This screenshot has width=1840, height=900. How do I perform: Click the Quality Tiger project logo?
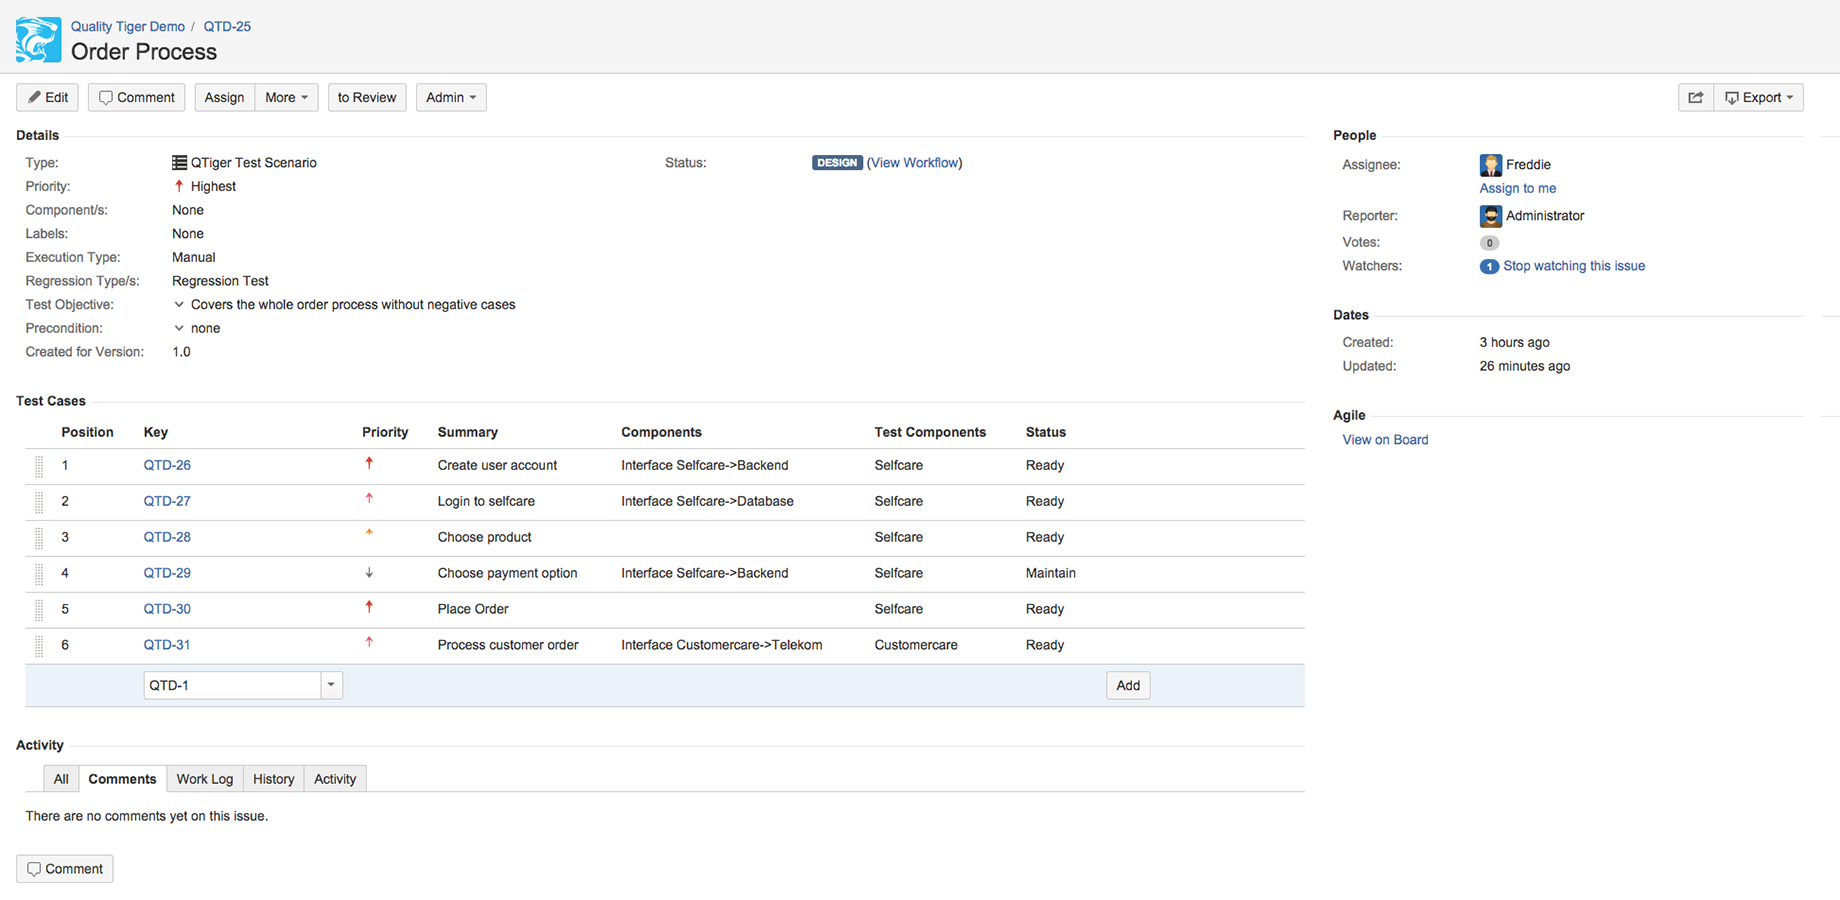[x=39, y=40]
